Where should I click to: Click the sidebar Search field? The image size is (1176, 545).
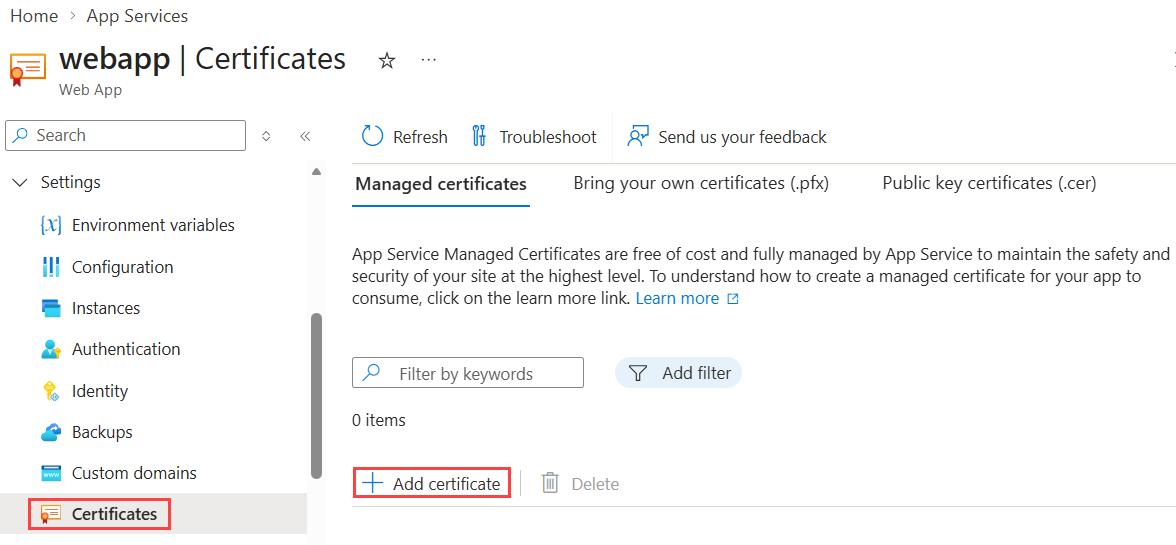[x=125, y=136]
